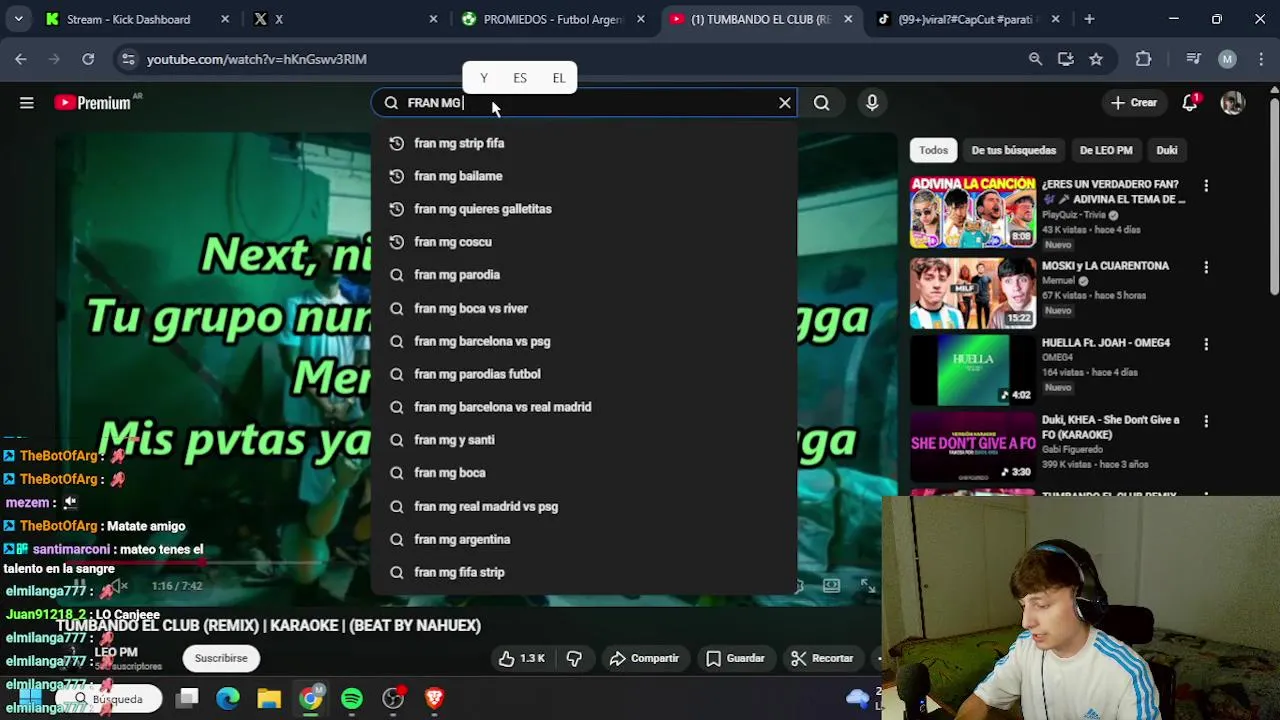The height and width of the screenshot is (720, 1280).
Task: Select the De LEO PM filter chip
Action: tap(1106, 150)
